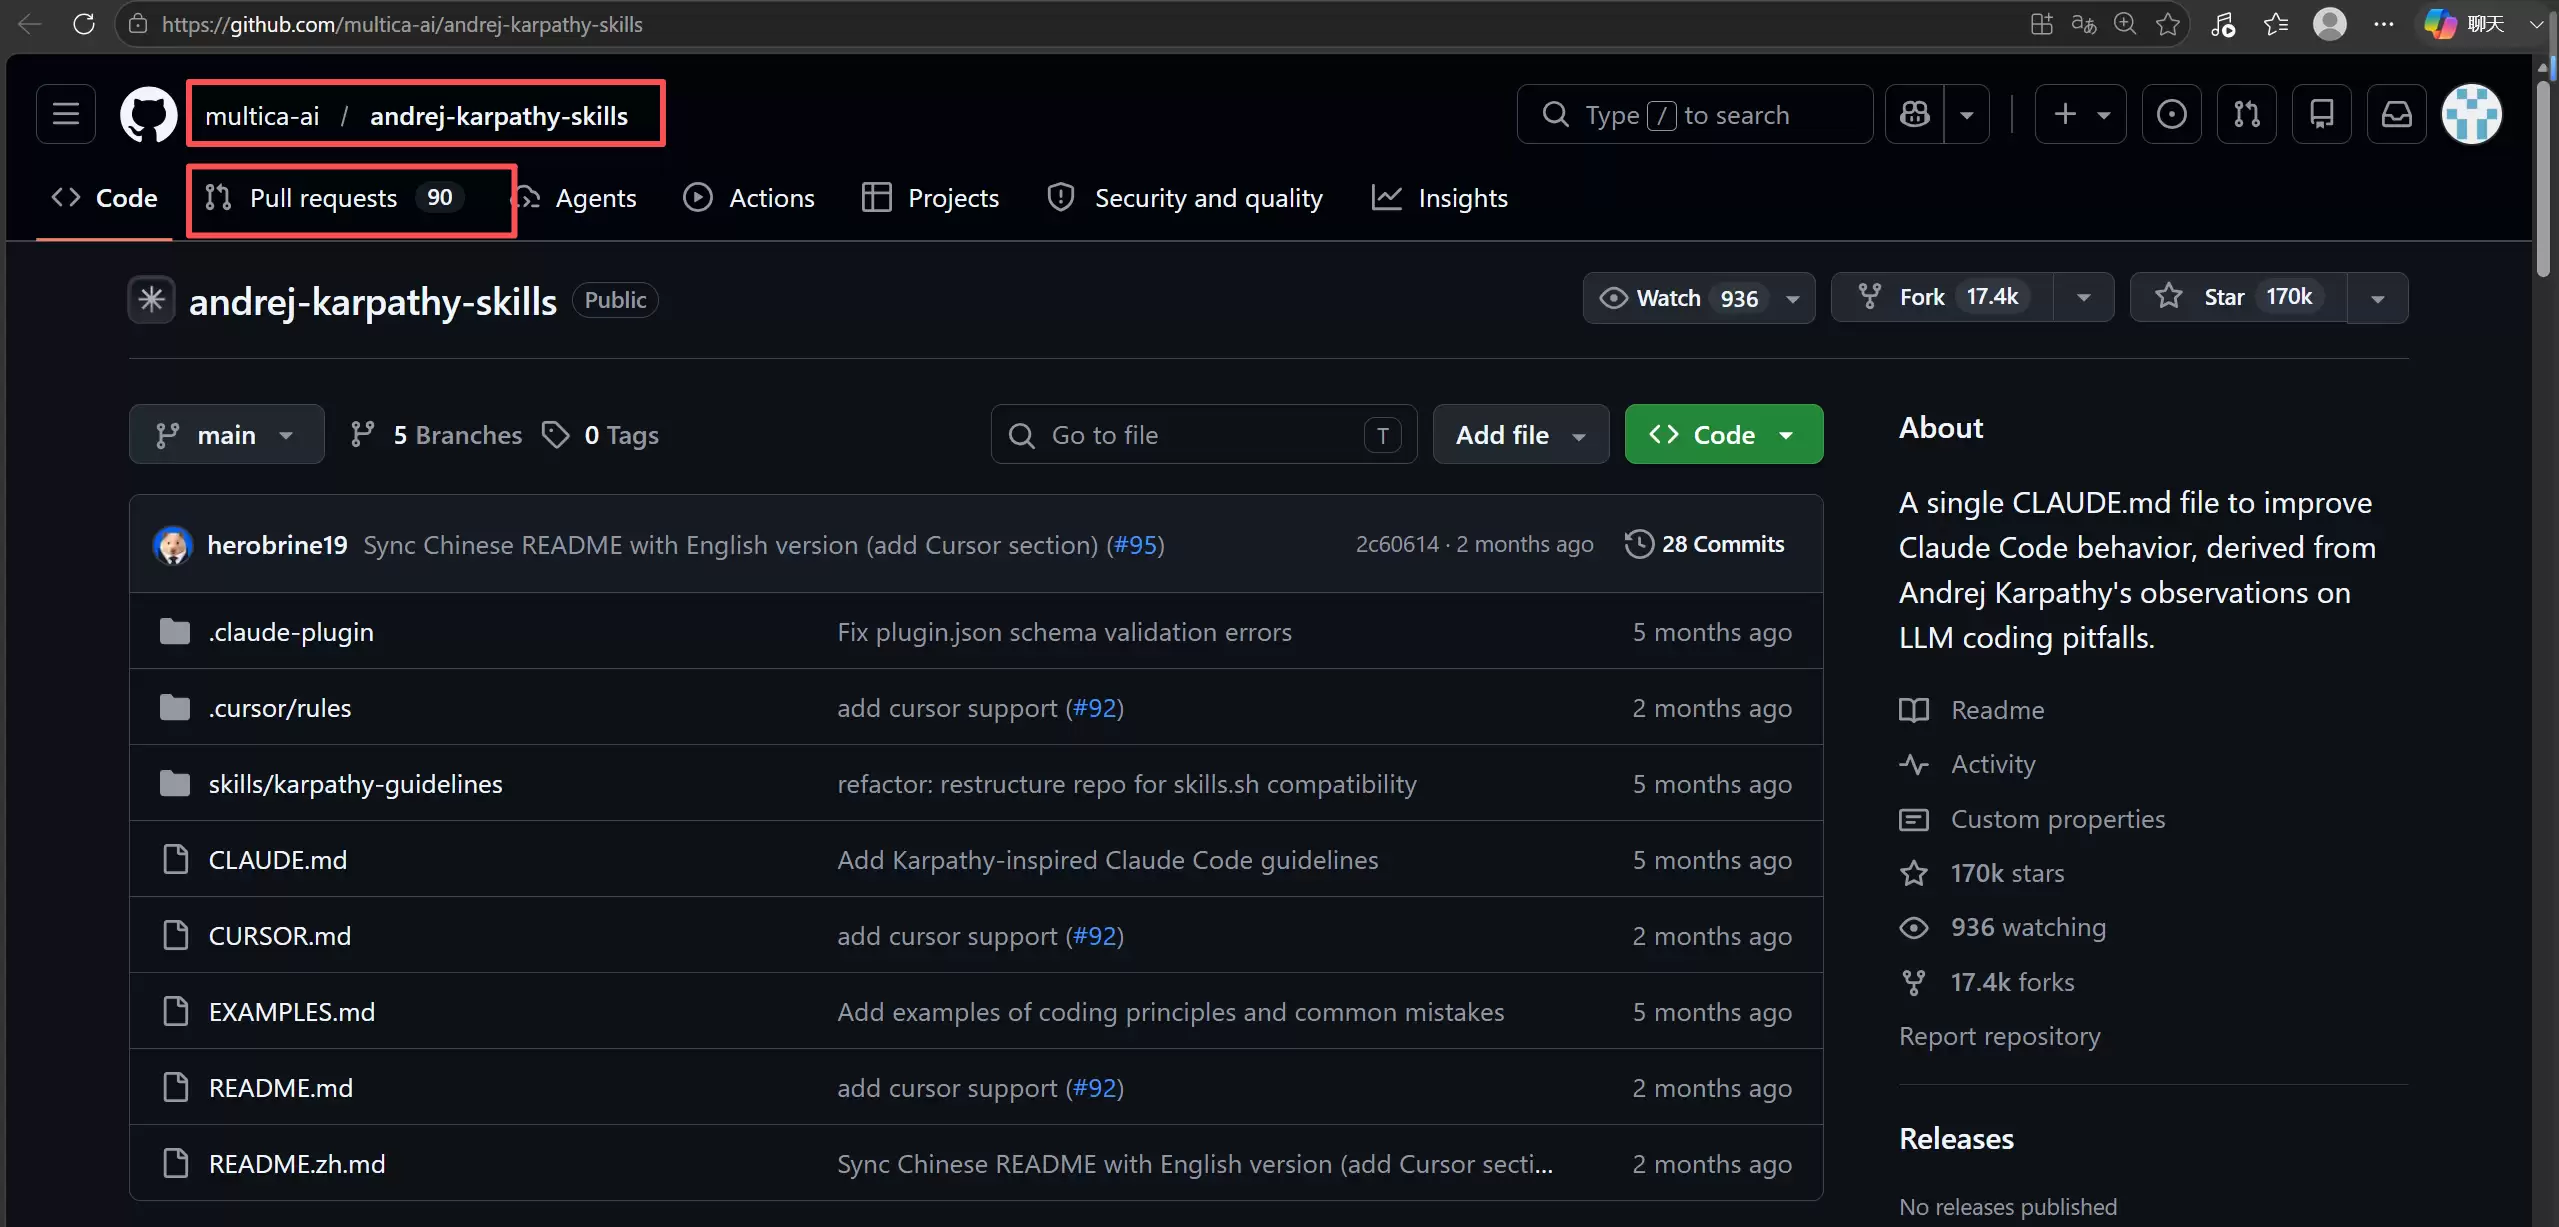Open the browser music note icon in the toolbar
Viewport: 2559px width, 1227px height.
tap(2223, 24)
